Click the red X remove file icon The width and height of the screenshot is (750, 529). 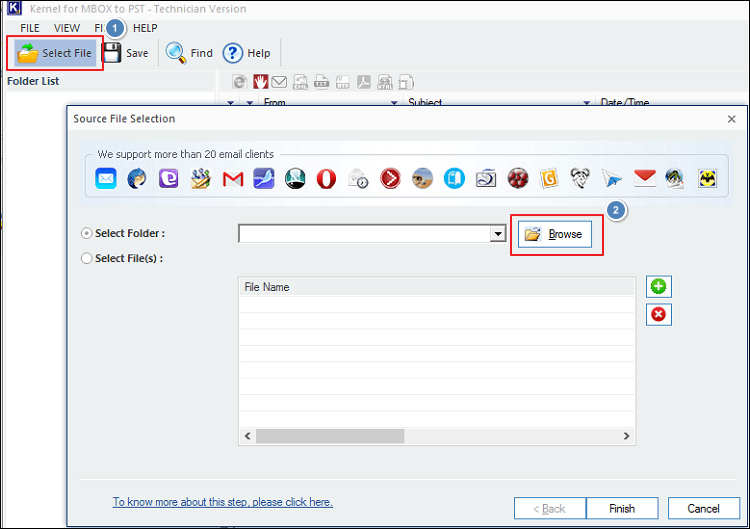pos(659,314)
